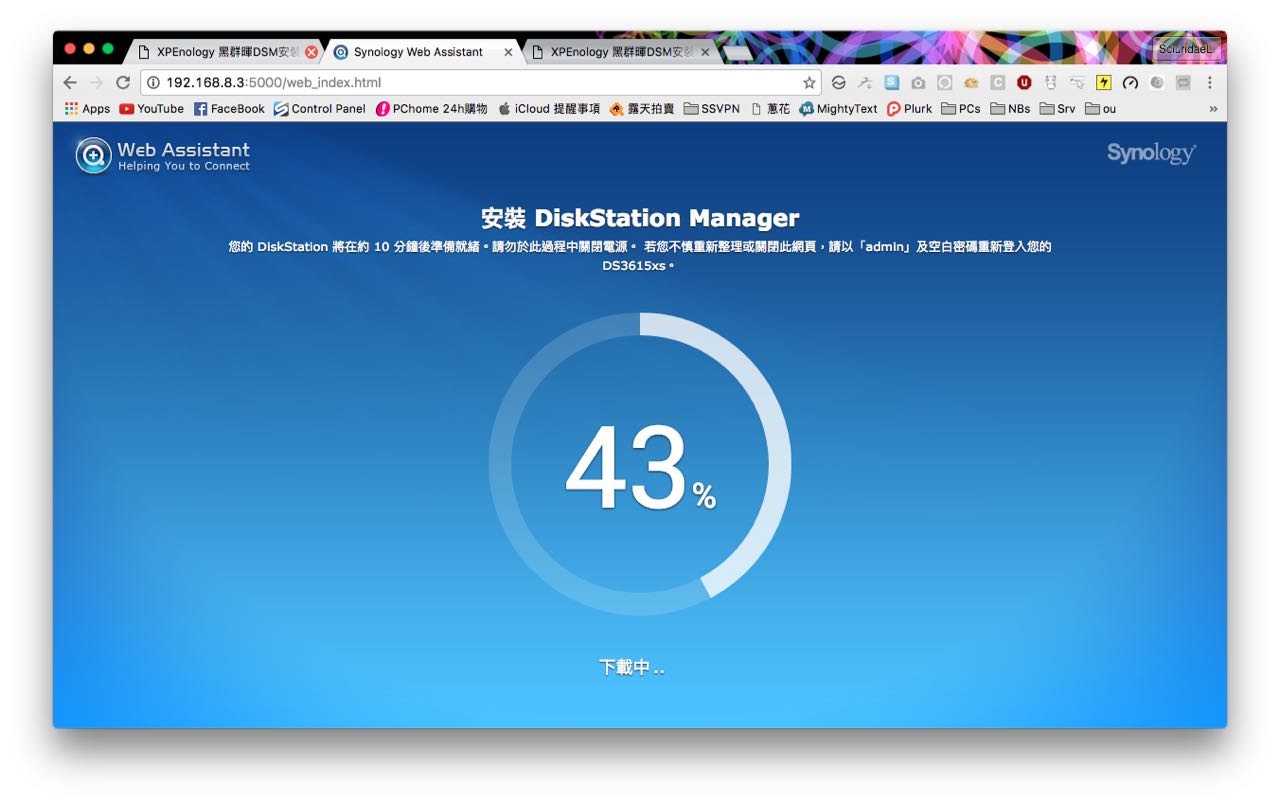Click the Web Assistant logo
The width and height of the screenshot is (1280, 804).
pyautogui.click(x=162, y=156)
